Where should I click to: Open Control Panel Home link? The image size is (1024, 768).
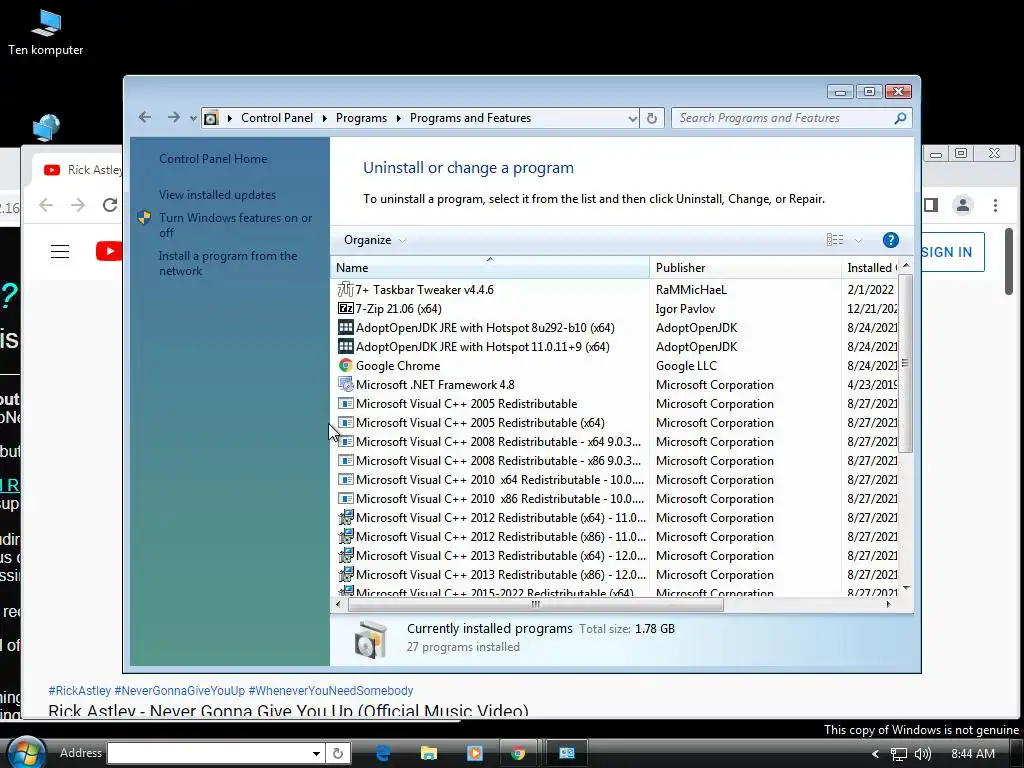pyautogui.click(x=213, y=159)
